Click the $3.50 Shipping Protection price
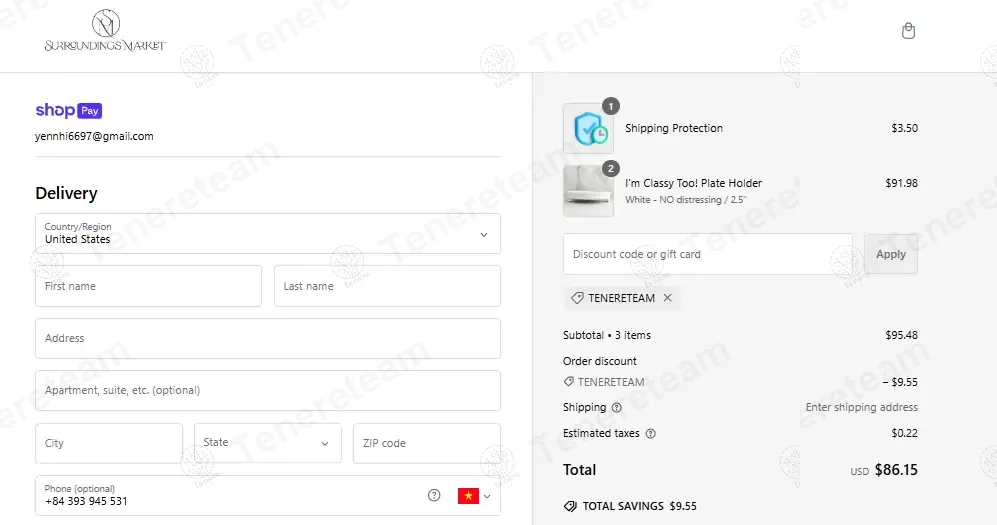997x525 pixels. tap(904, 128)
